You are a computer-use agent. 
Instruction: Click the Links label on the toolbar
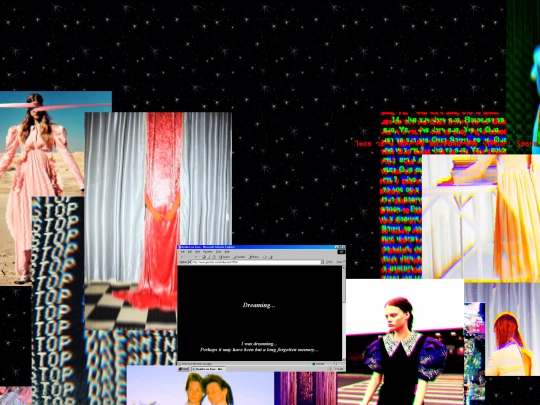coord(339,262)
